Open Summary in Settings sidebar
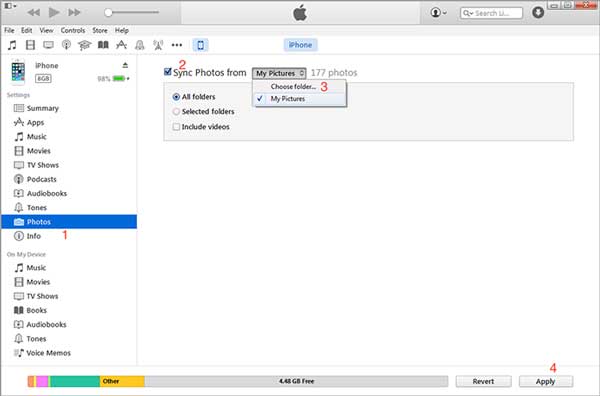The image size is (600, 396). pos(69,108)
